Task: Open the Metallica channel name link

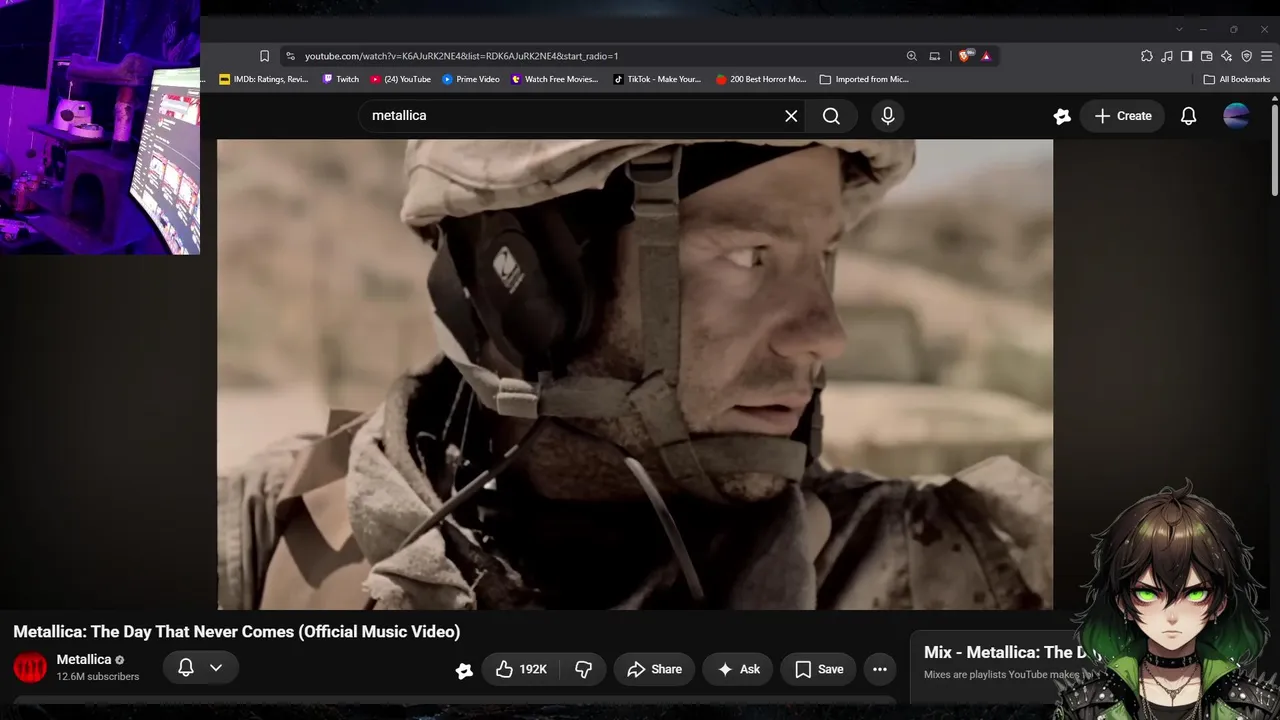Action: point(84,660)
